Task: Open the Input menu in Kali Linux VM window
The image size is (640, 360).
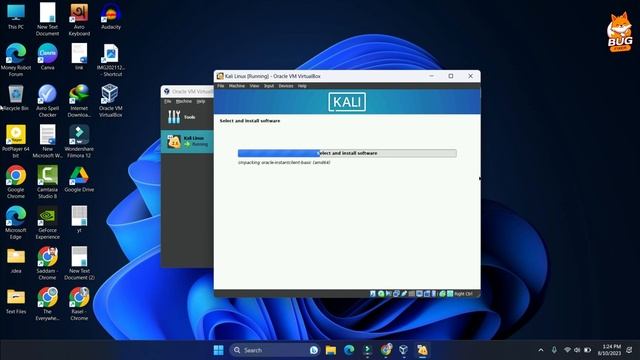Action: coord(269,86)
